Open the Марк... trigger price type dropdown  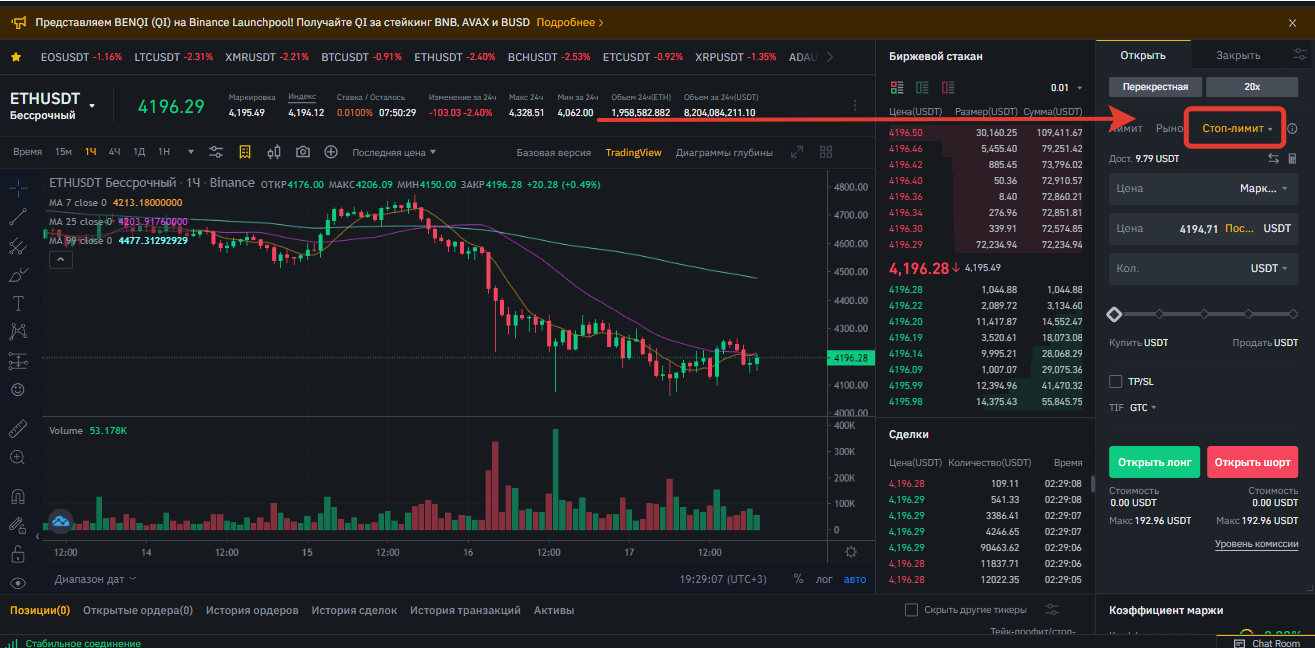pyautogui.click(x=1263, y=188)
